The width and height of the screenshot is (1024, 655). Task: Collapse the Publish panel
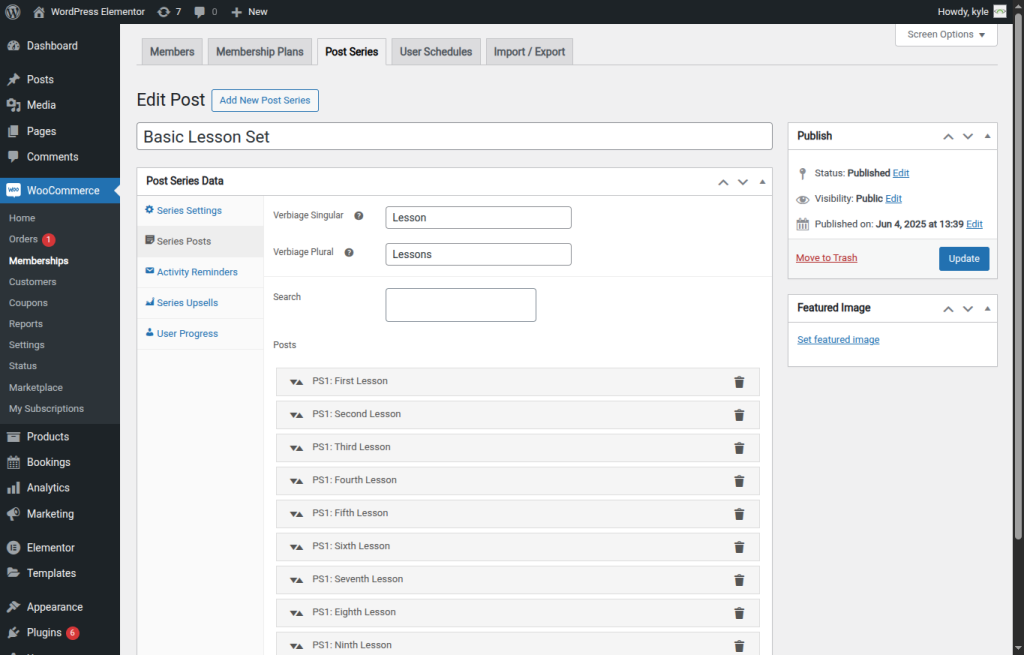click(987, 136)
